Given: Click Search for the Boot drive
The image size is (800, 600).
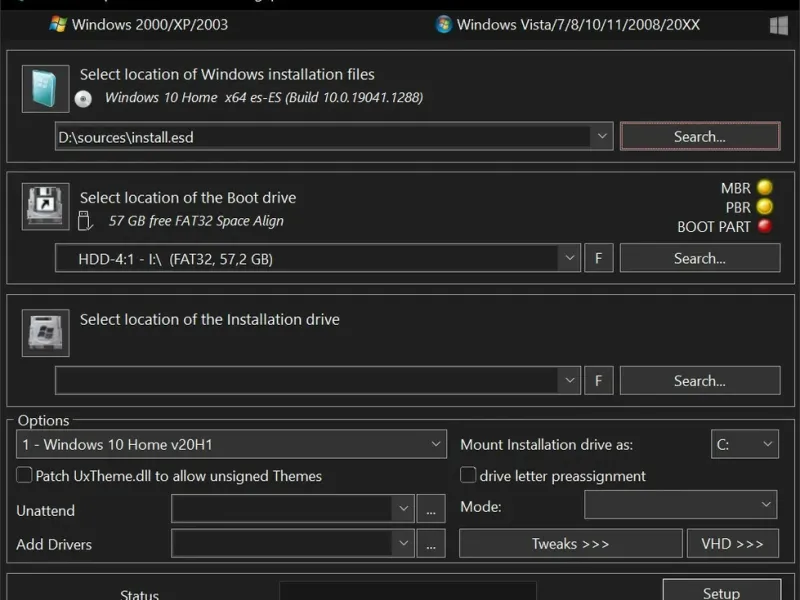Looking at the screenshot, I should coord(700,258).
